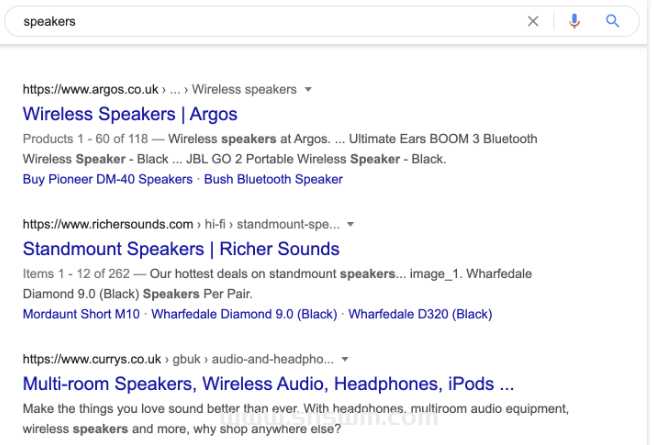Screen dimensions: 657x445
Task: Expand the dropdown arrow next to Argos URL
Action: click(308, 90)
